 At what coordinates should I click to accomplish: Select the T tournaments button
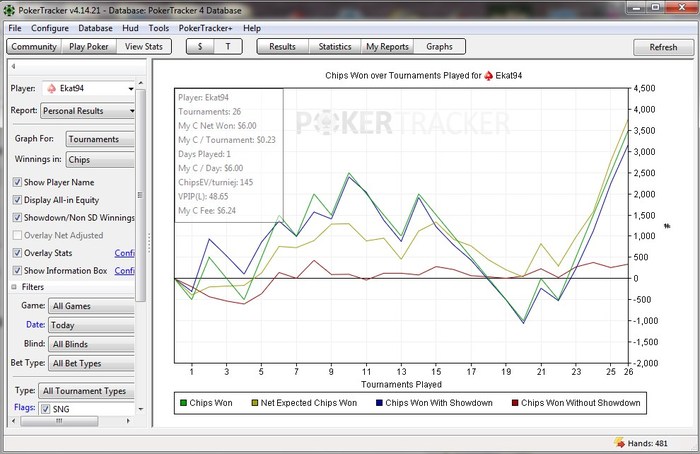tap(228, 46)
